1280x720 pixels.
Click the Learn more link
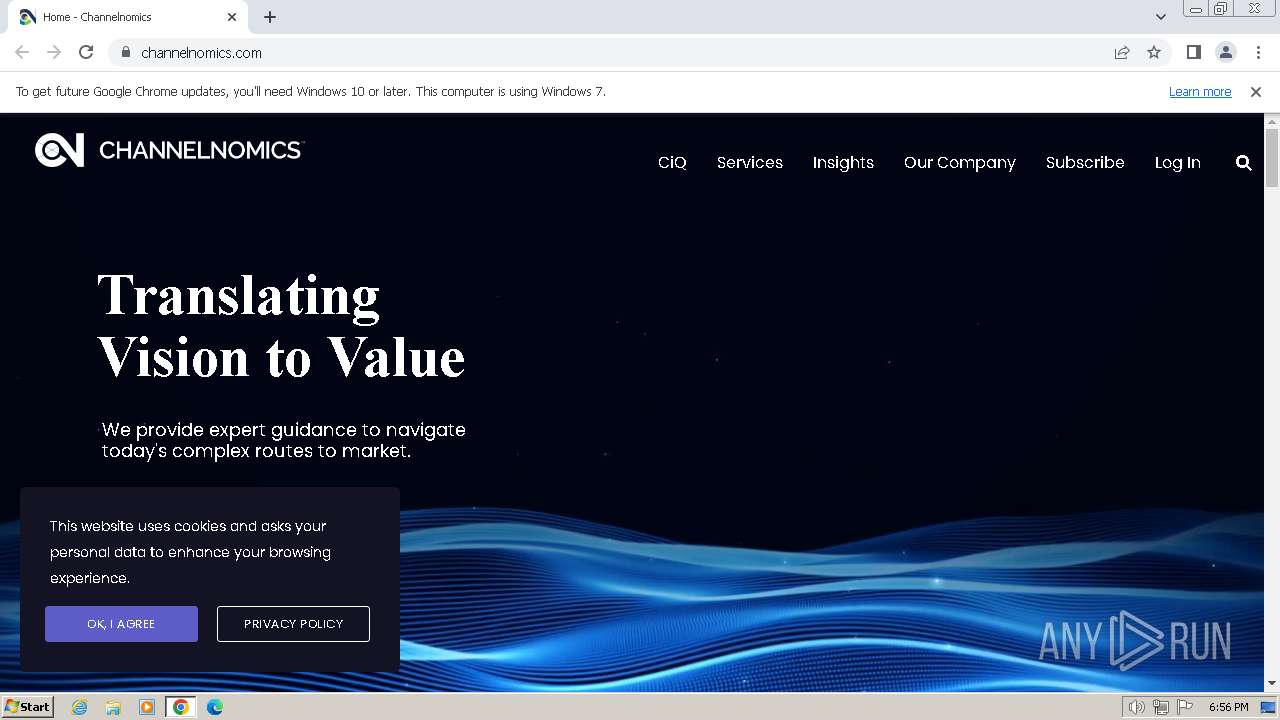[1200, 91]
